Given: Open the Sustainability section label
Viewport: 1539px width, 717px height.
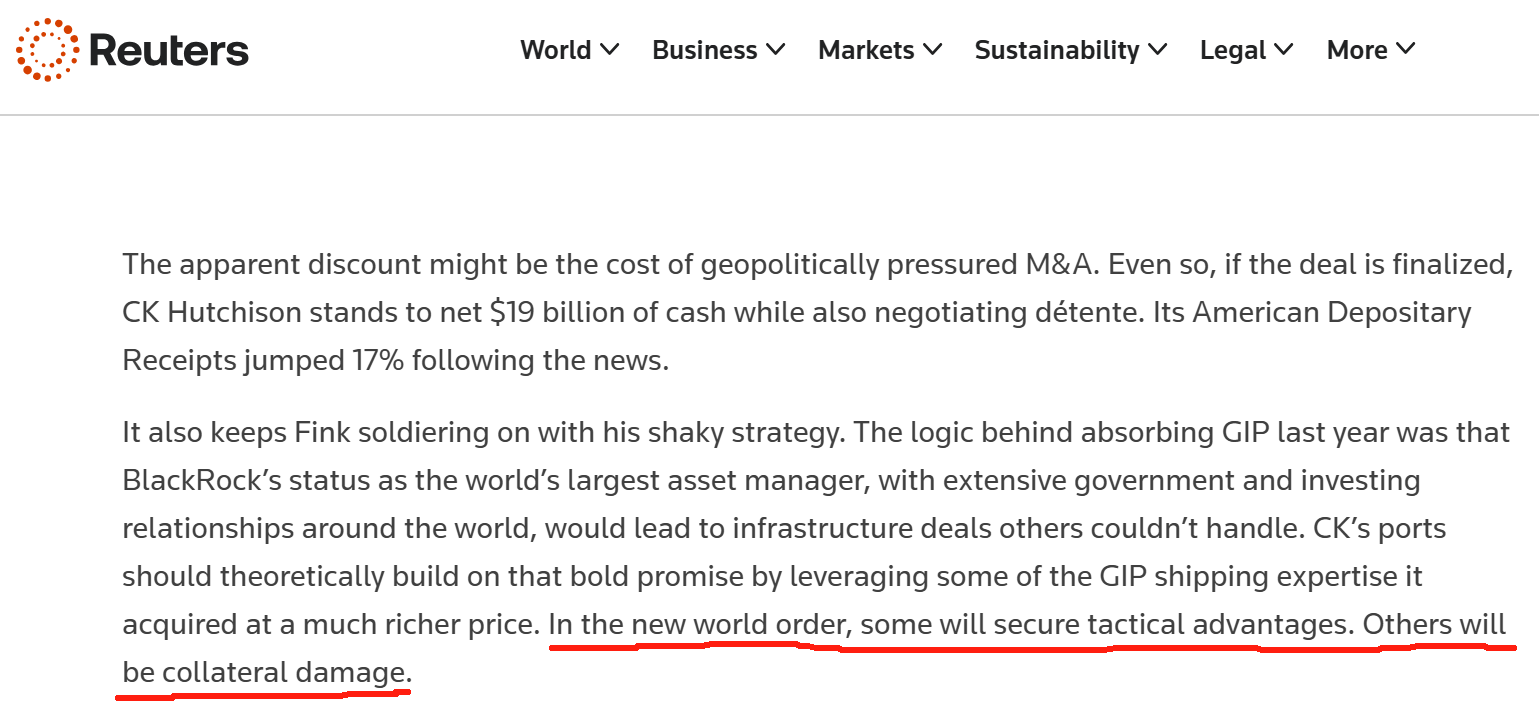Looking at the screenshot, I should [x=1057, y=50].
